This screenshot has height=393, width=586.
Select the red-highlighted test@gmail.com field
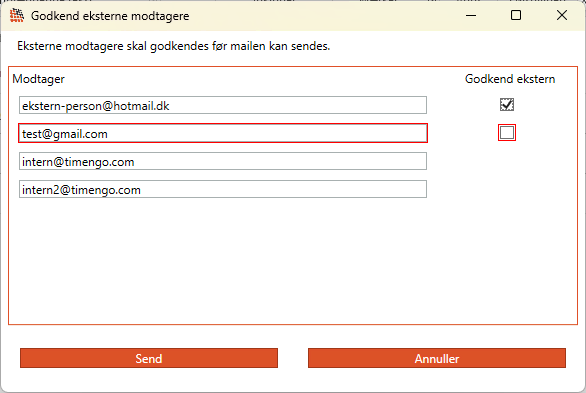point(223,133)
